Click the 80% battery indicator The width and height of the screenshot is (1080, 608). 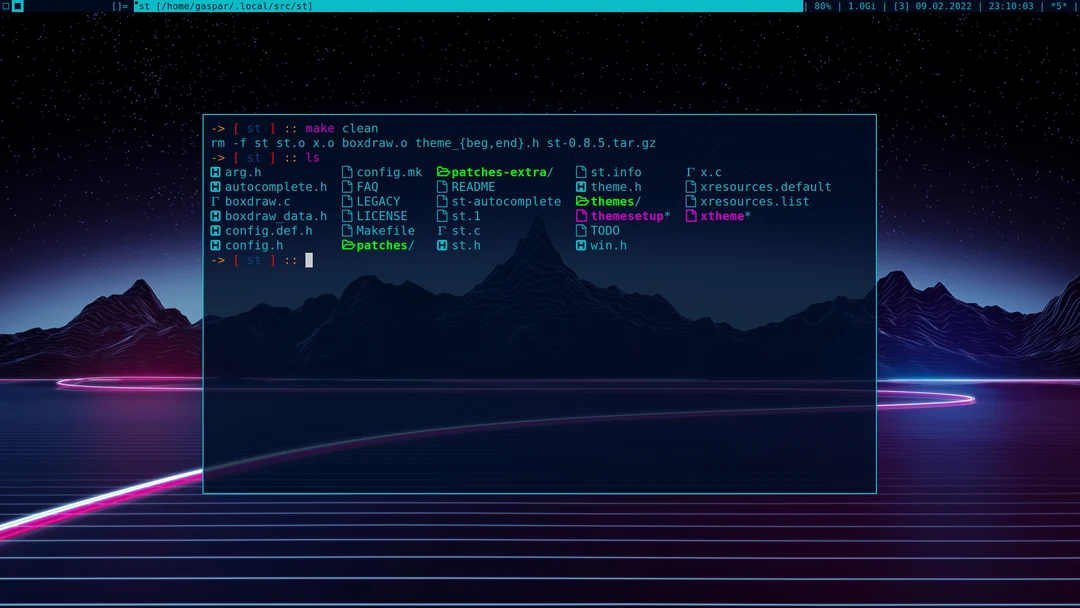(821, 6)
